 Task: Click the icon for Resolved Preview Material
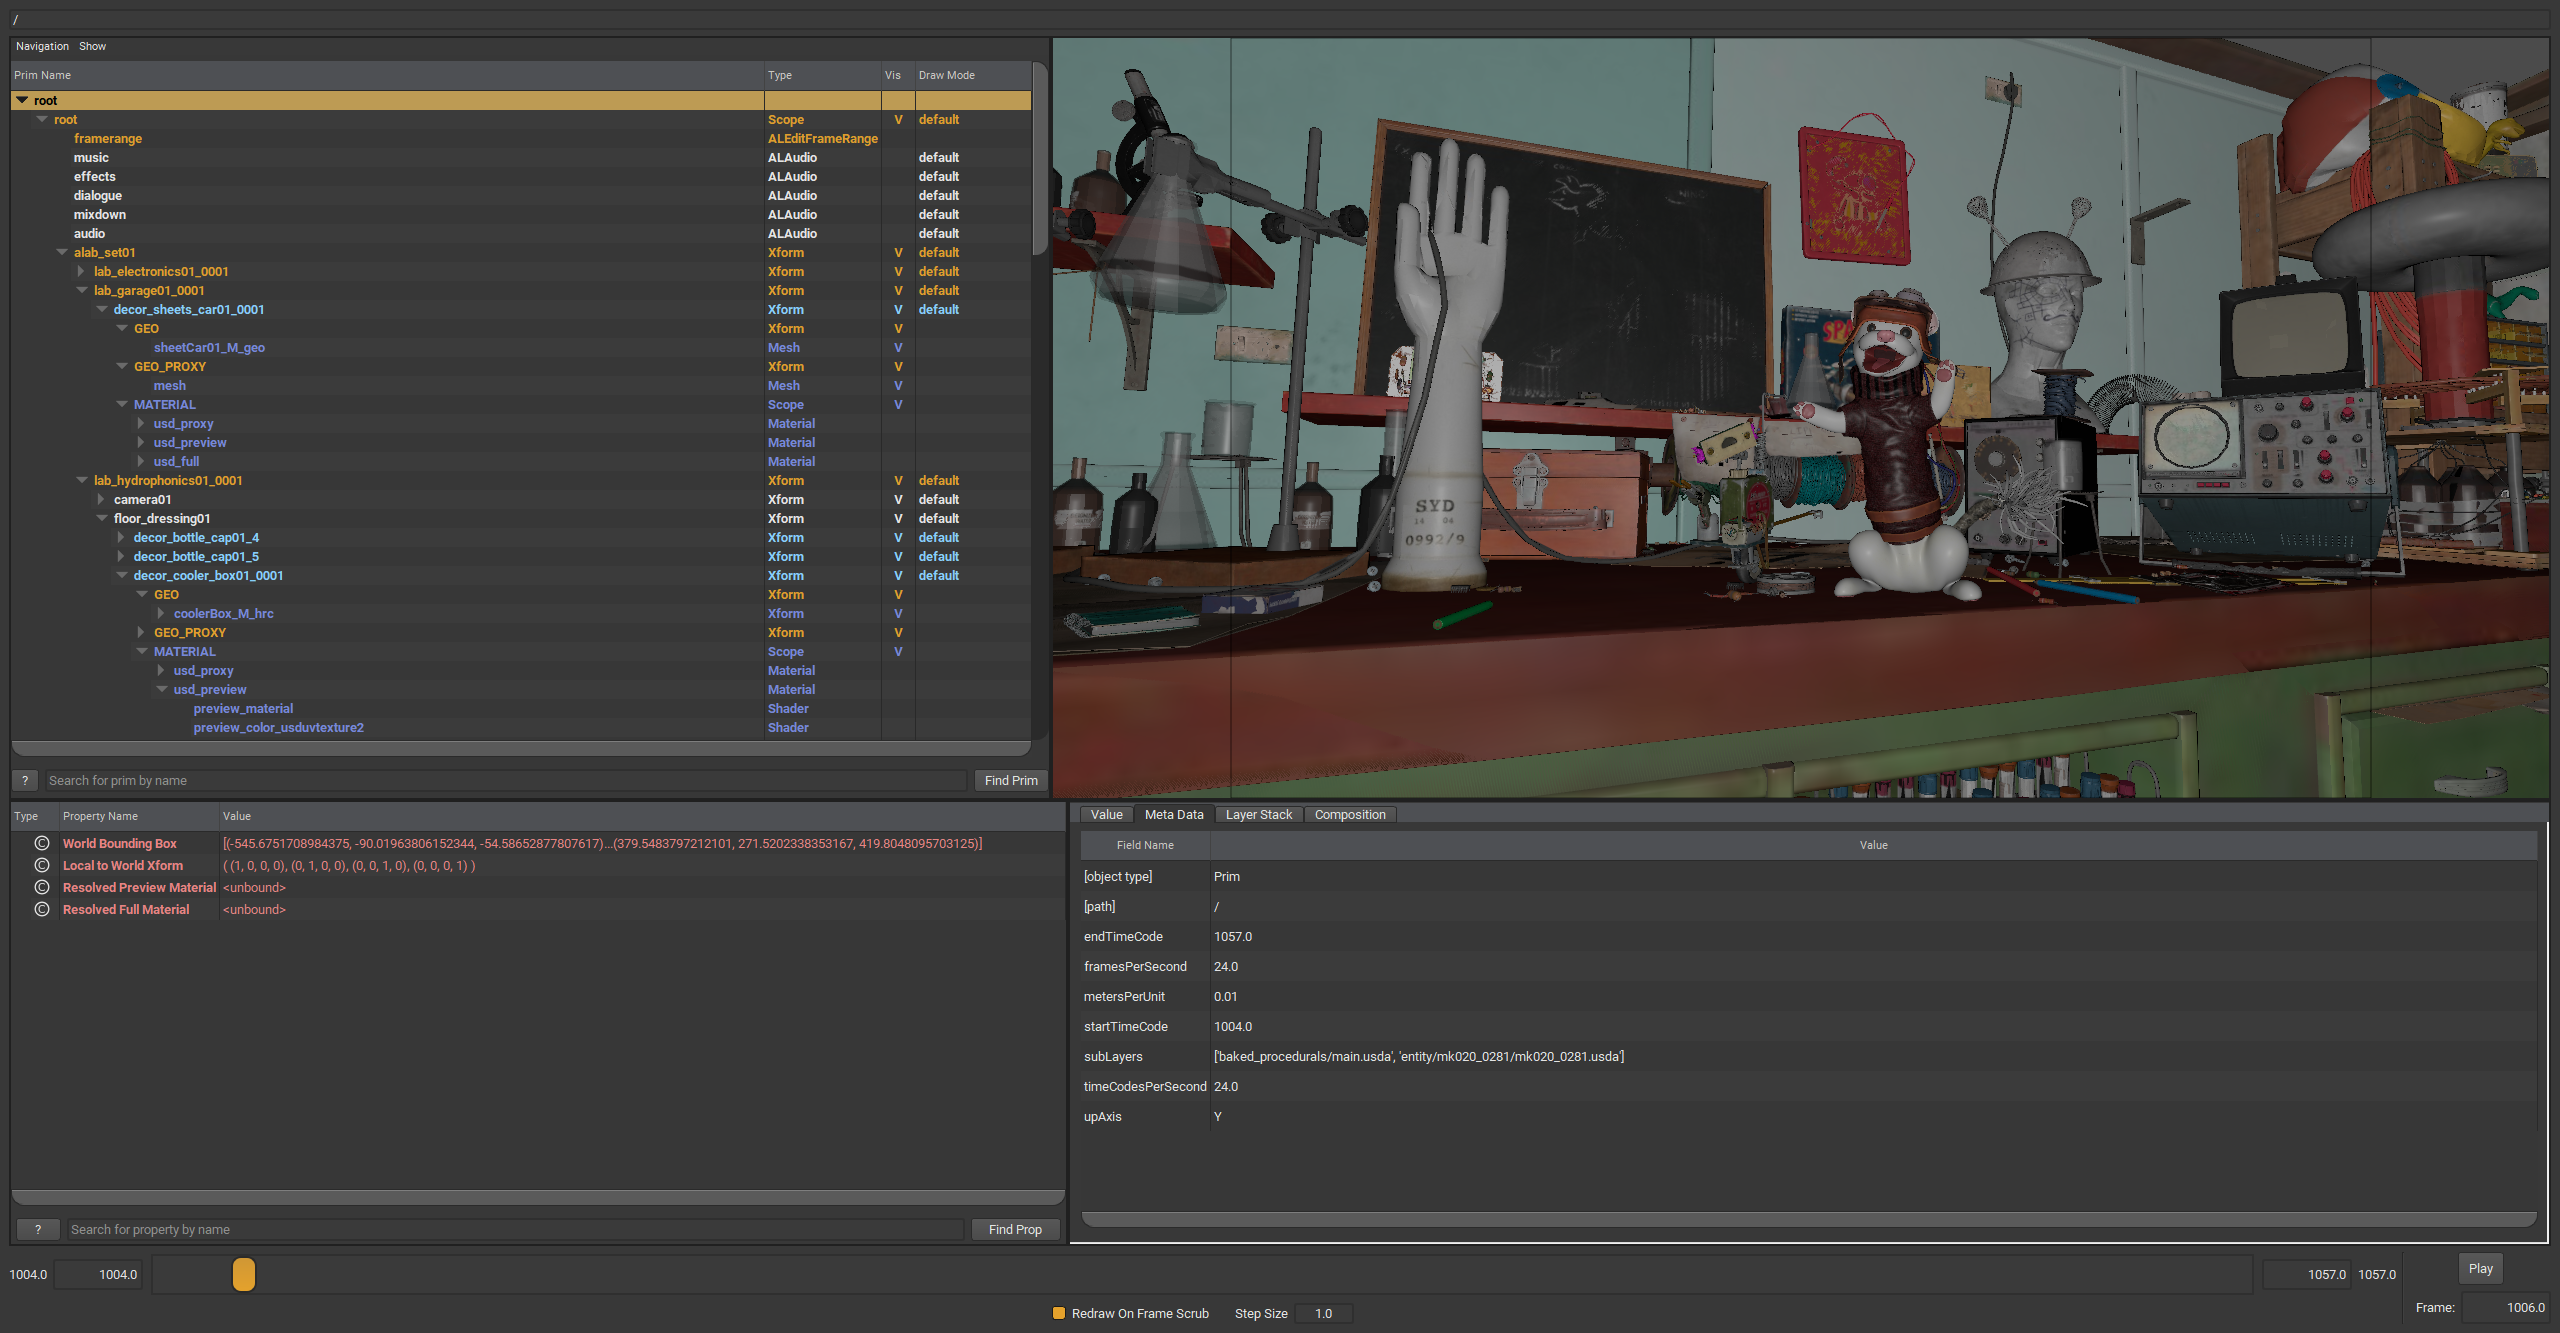coord(42,887)
